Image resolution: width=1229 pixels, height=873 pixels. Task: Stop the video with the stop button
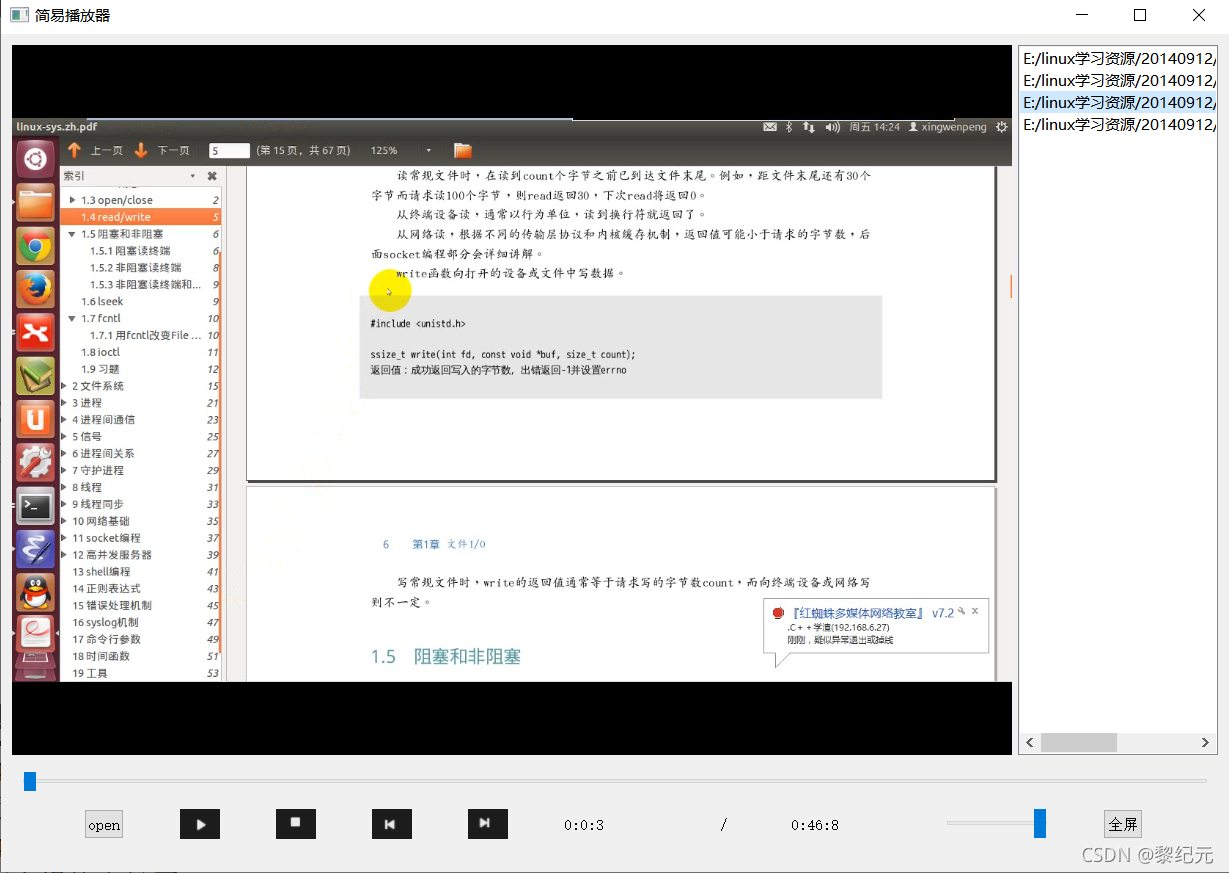[x=296, y=824]
